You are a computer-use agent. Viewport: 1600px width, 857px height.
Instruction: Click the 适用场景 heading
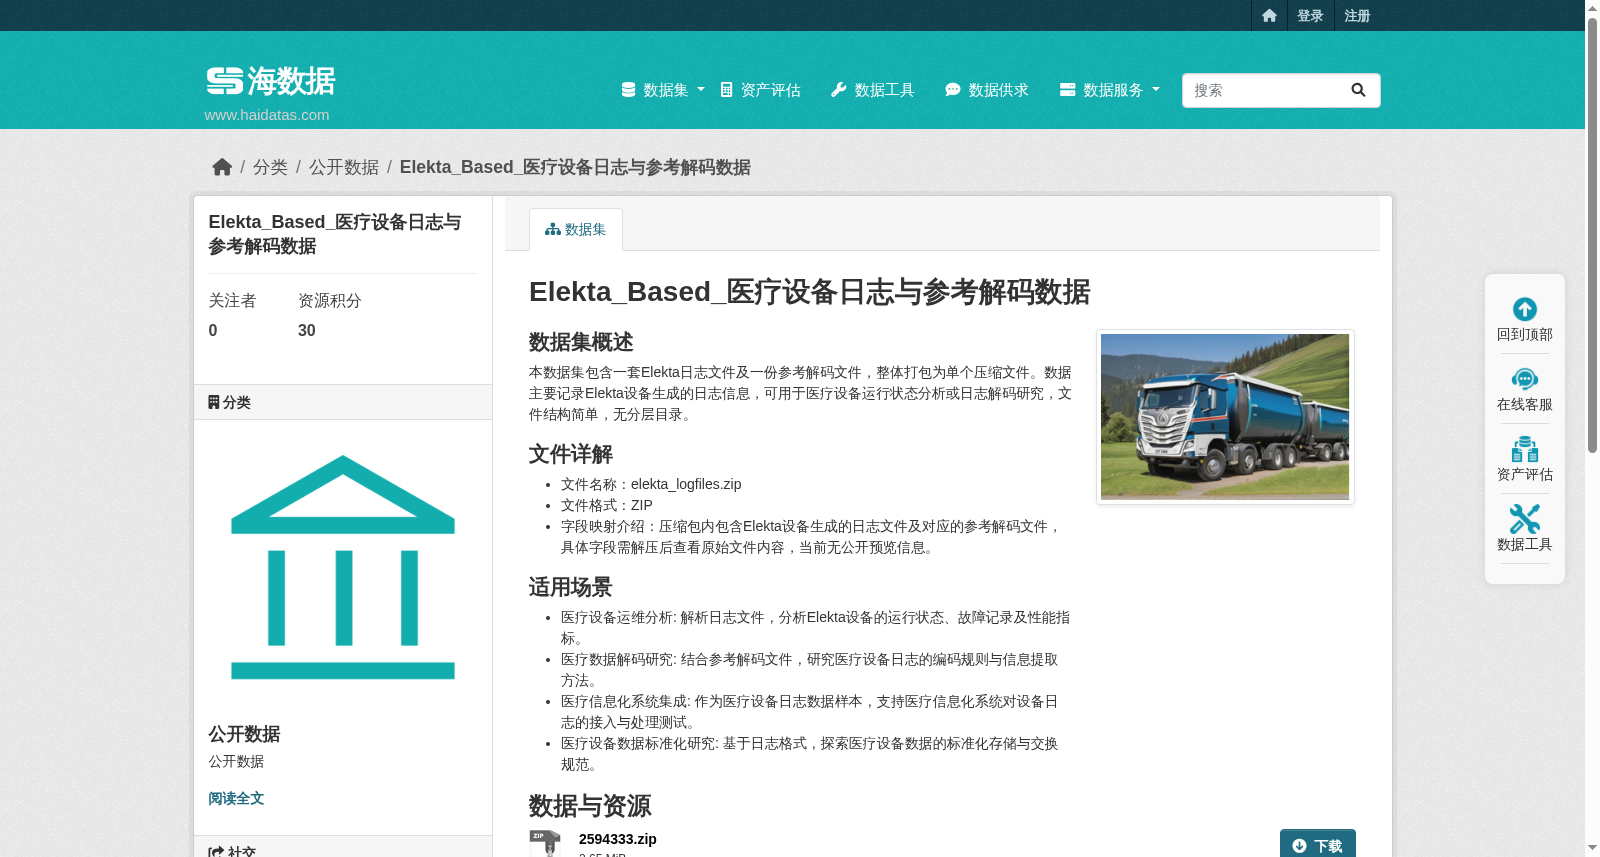[x=571, y=587]
